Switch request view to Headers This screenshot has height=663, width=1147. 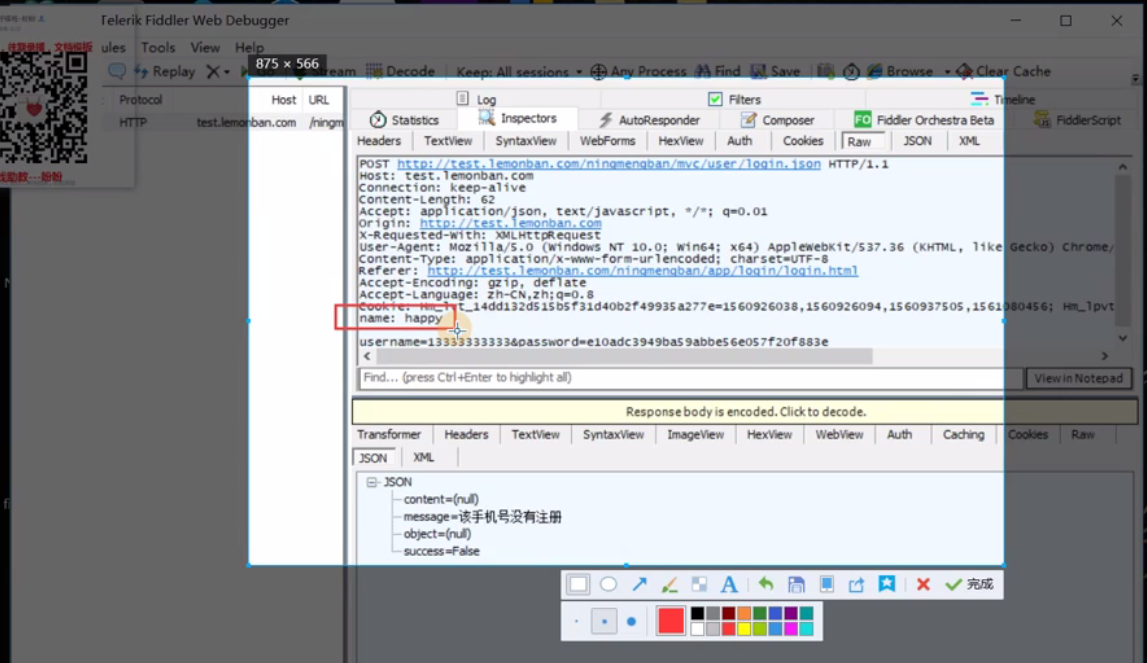379,141
